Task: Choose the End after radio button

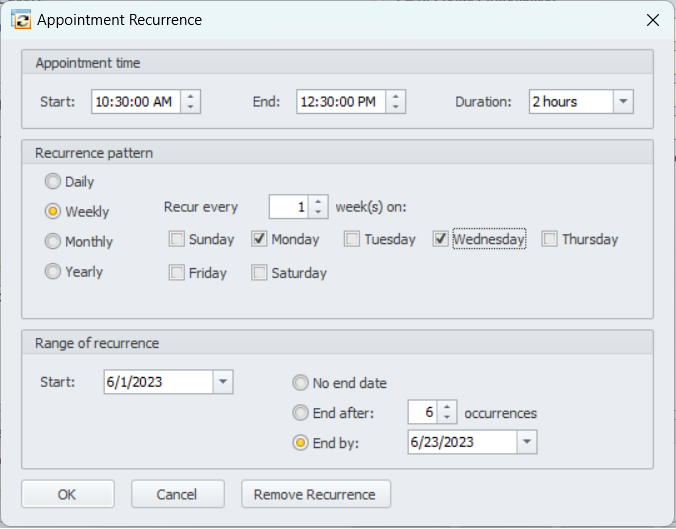Action: [300, 412]
